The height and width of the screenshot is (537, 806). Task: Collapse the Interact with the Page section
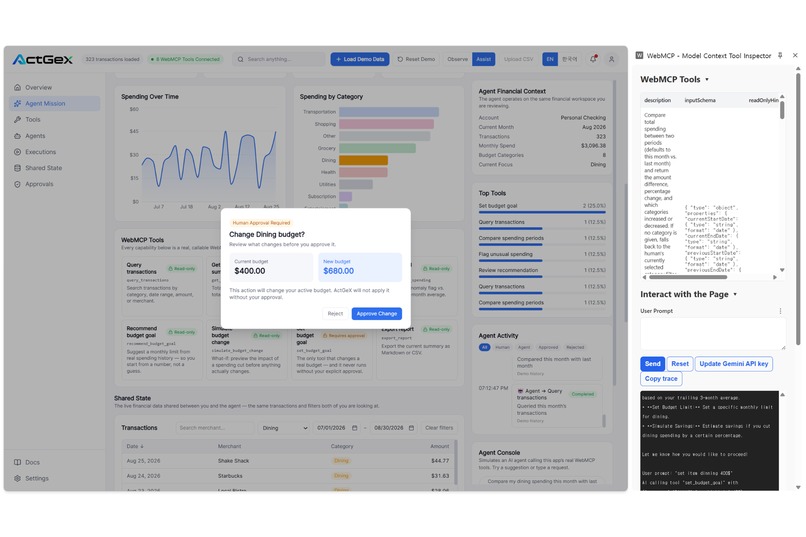click(735, 294)
